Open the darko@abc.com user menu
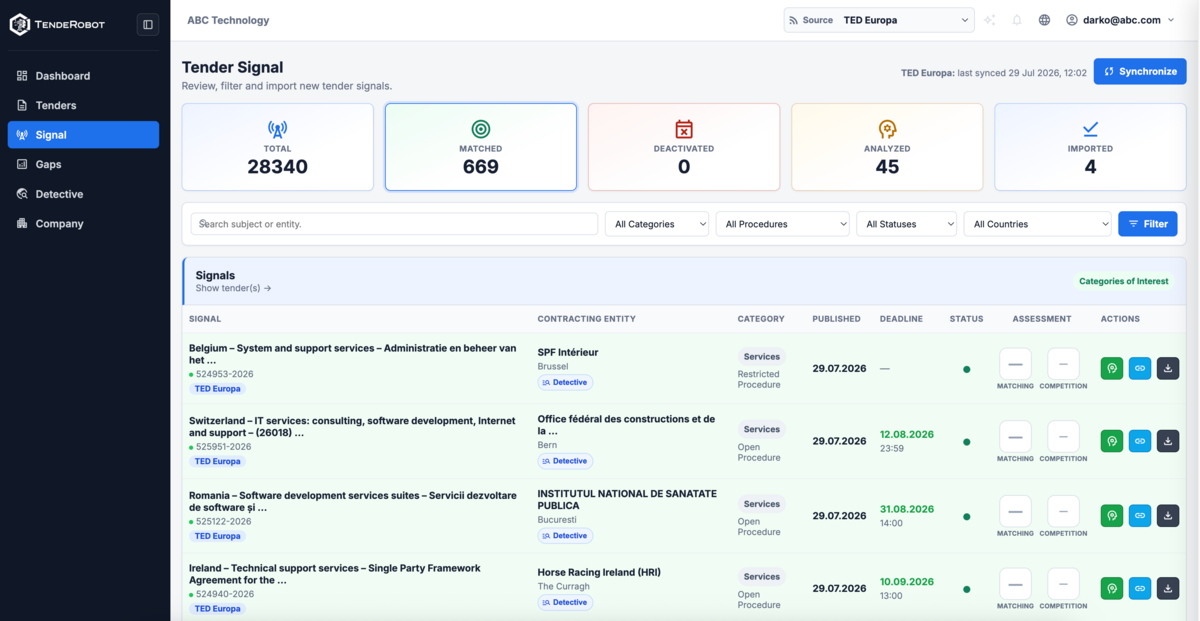Viewport: 1200px width, 621px height. [1120, 20]
